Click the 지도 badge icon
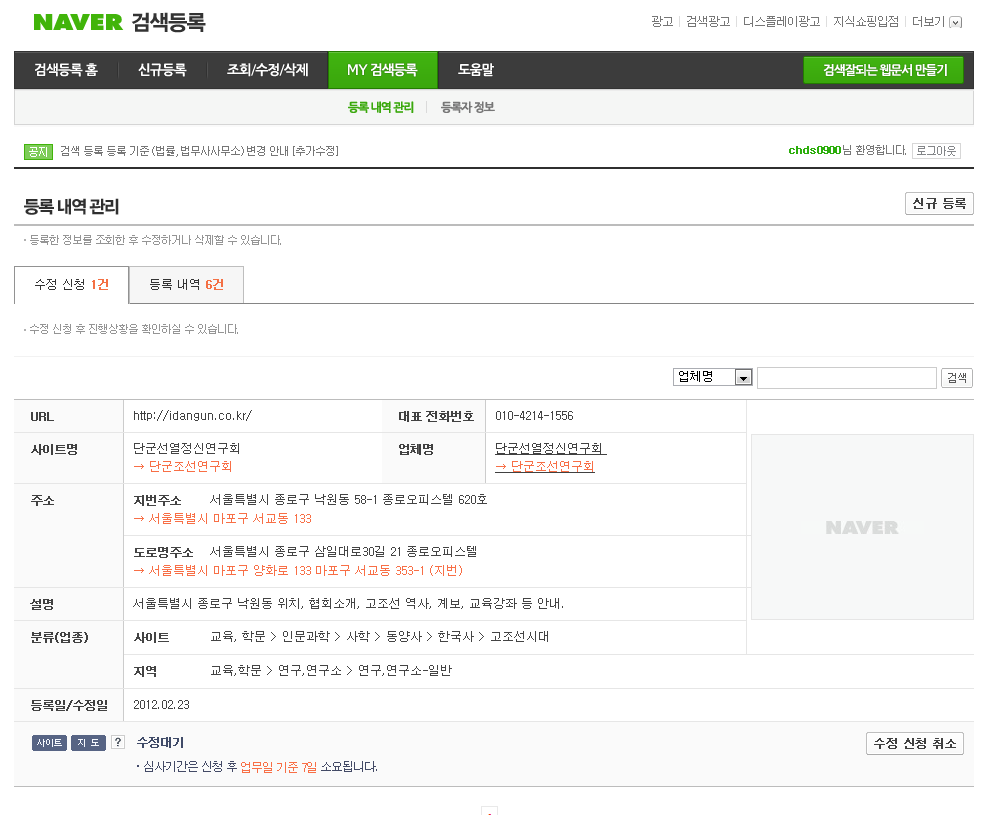Viewport: 998px width, 815px height. coord(88,742)
